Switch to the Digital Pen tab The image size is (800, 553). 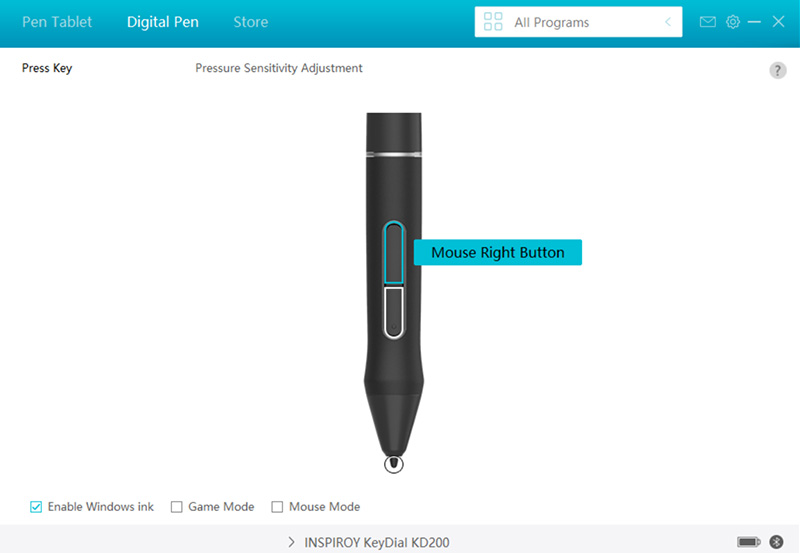pos(163,22)
